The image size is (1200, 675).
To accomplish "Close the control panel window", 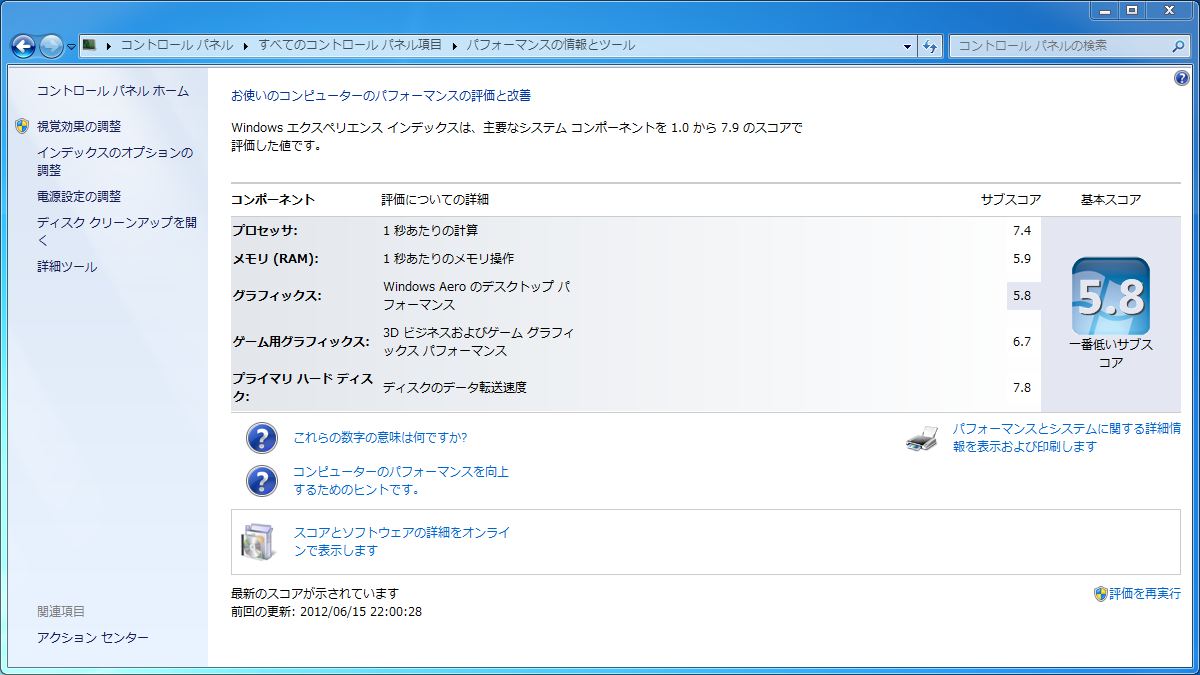I will pyautogui.click(x=1168, y=10).
